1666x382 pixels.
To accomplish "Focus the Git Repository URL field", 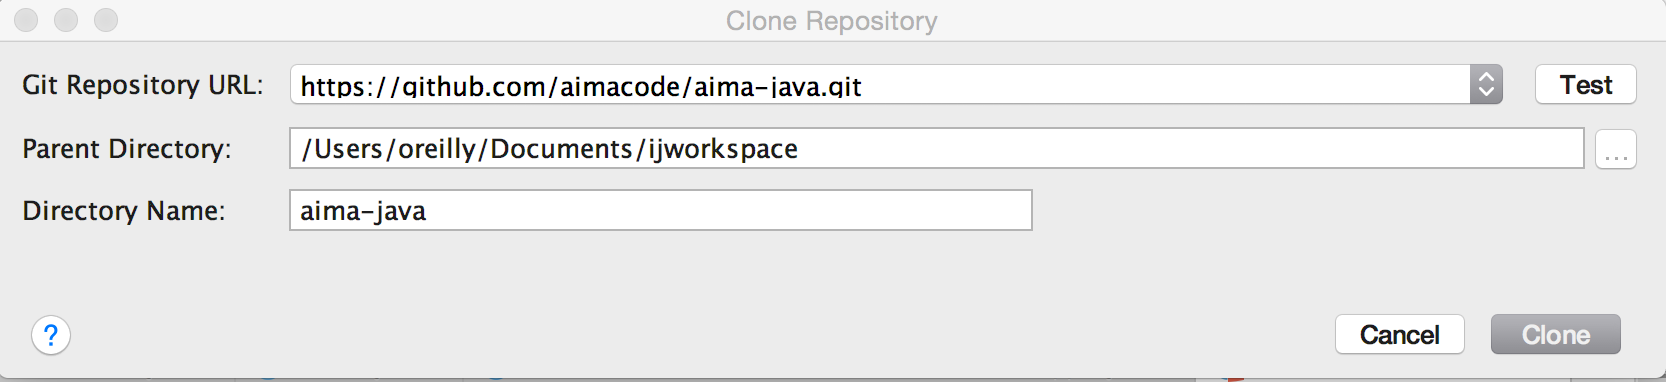I will coord(880,85).
